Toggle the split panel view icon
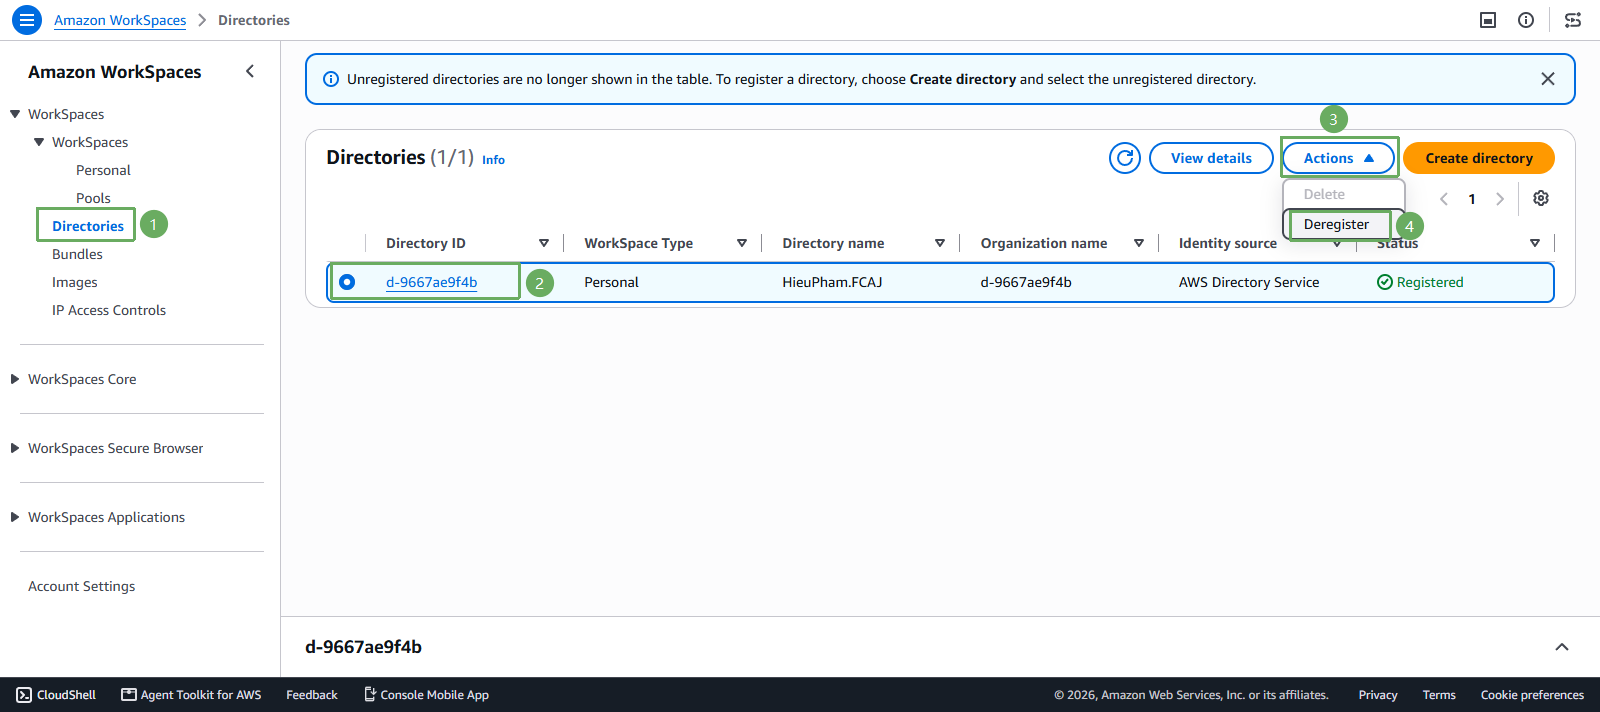 pyautogui.click(x=1488, y=20)
